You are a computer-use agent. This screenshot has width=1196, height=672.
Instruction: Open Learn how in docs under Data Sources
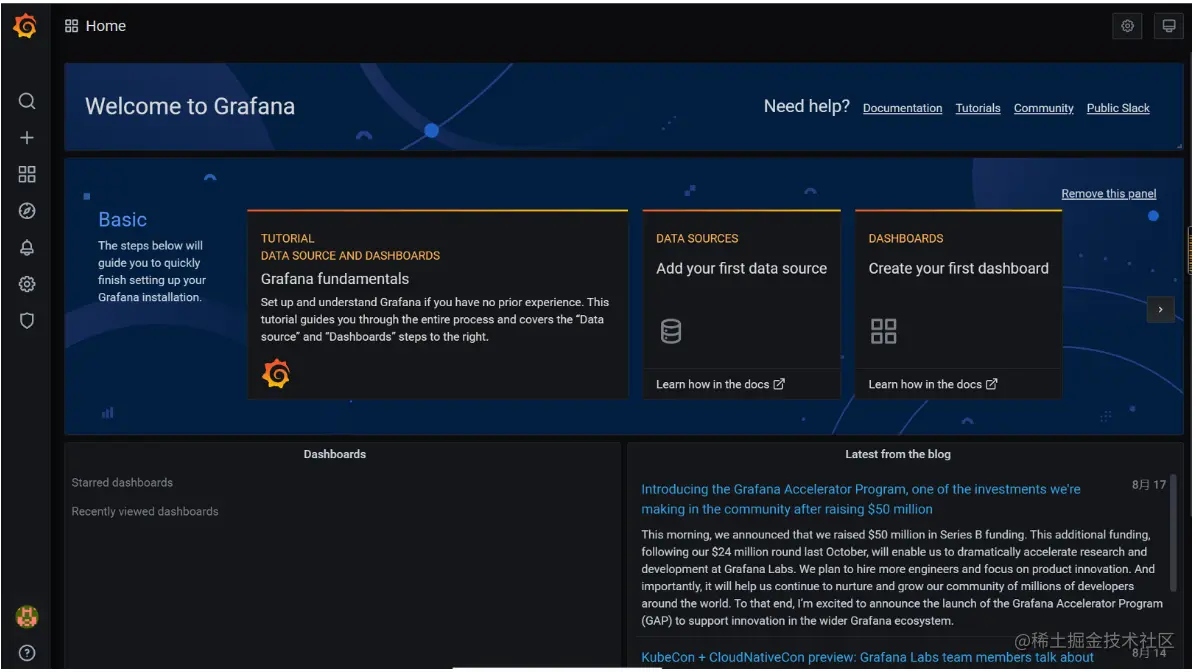pos(720,384)
